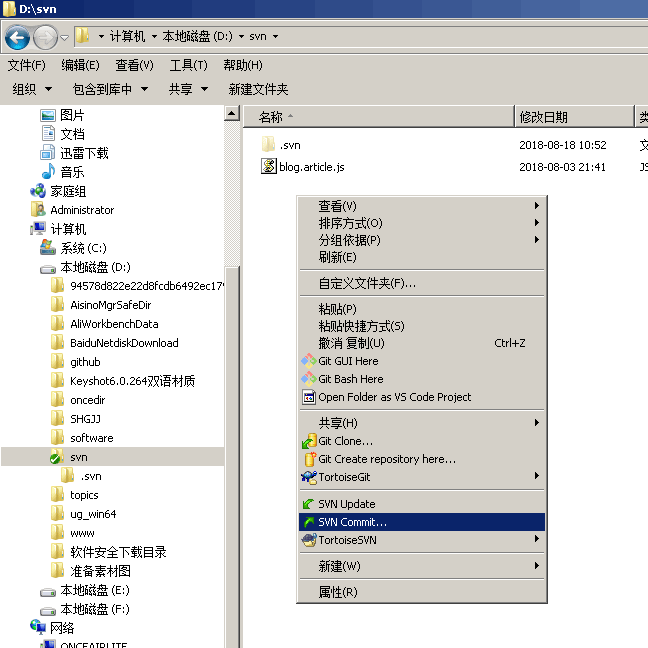This screenshot has height=648, width=648.
Task: Select the github folder in tree
Action: point(85,362)
